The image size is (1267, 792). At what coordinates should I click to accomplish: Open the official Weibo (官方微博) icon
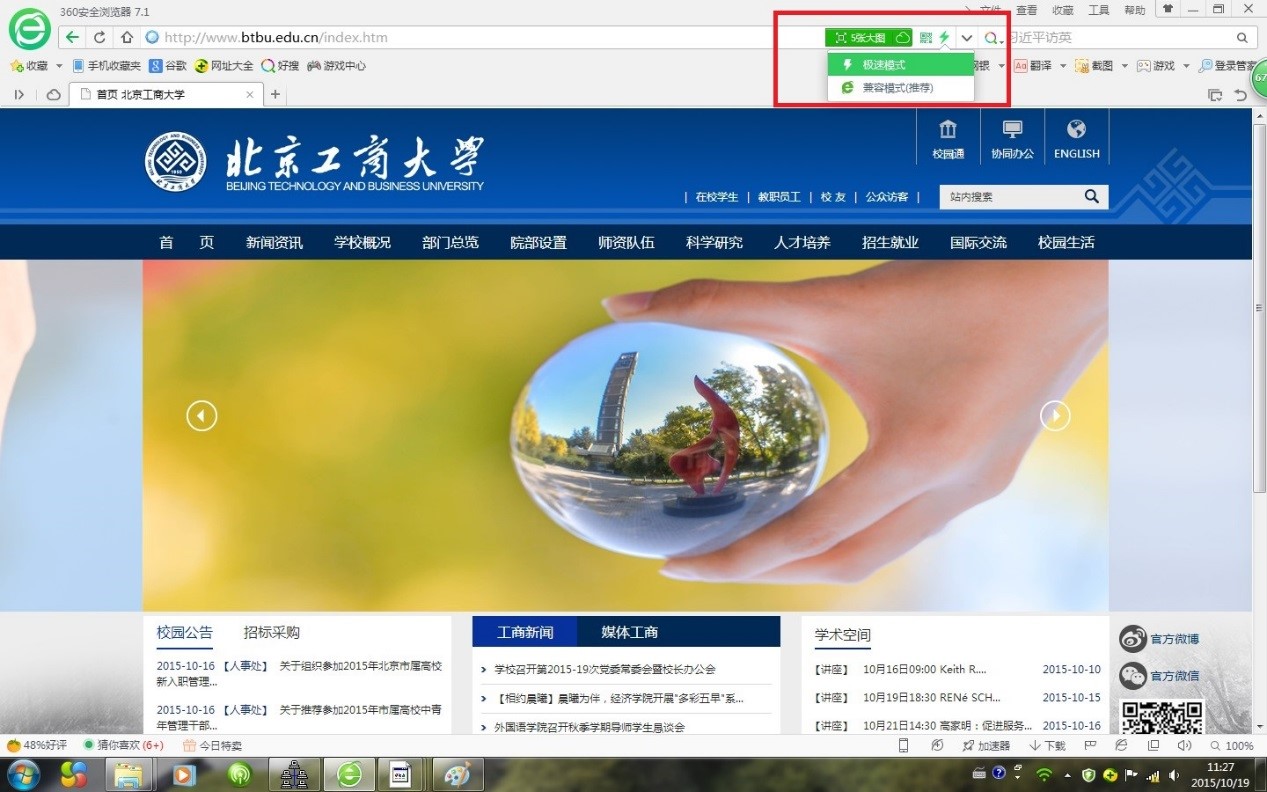1133,639
